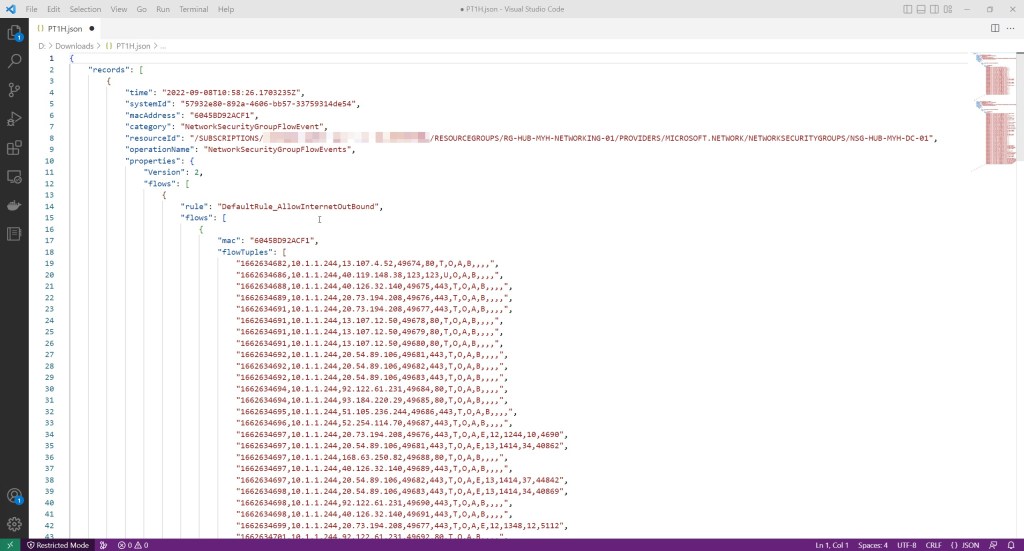Screen dimensions: 1024x551
Task: Open the CRLF end-of-line selector
Action: click(933, 545)
